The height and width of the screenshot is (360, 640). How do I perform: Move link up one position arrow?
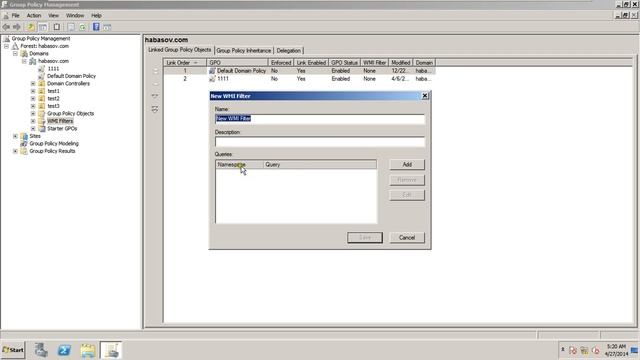[155, 84]
